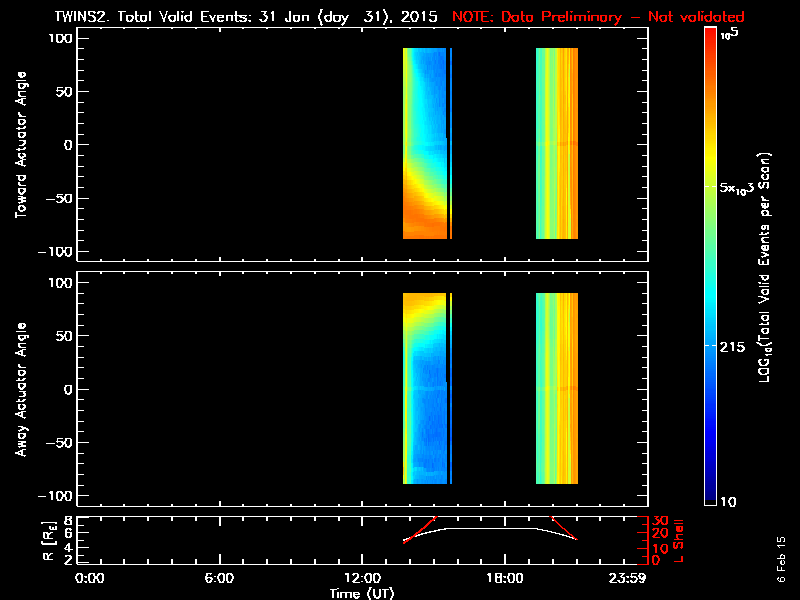Click the red top of the colorbar
Image resolution: width=800 pixels, height=600 pixels.
(x=710, y=33)
